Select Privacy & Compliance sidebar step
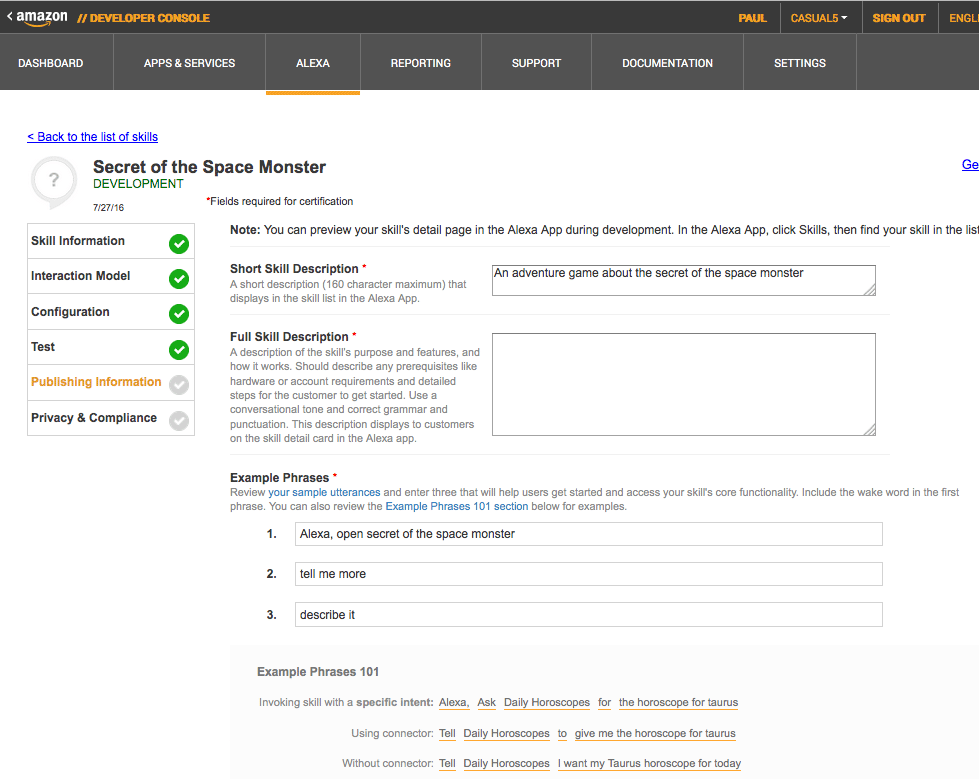Viewport: 979px width, 779px height. tap(94, 418)
